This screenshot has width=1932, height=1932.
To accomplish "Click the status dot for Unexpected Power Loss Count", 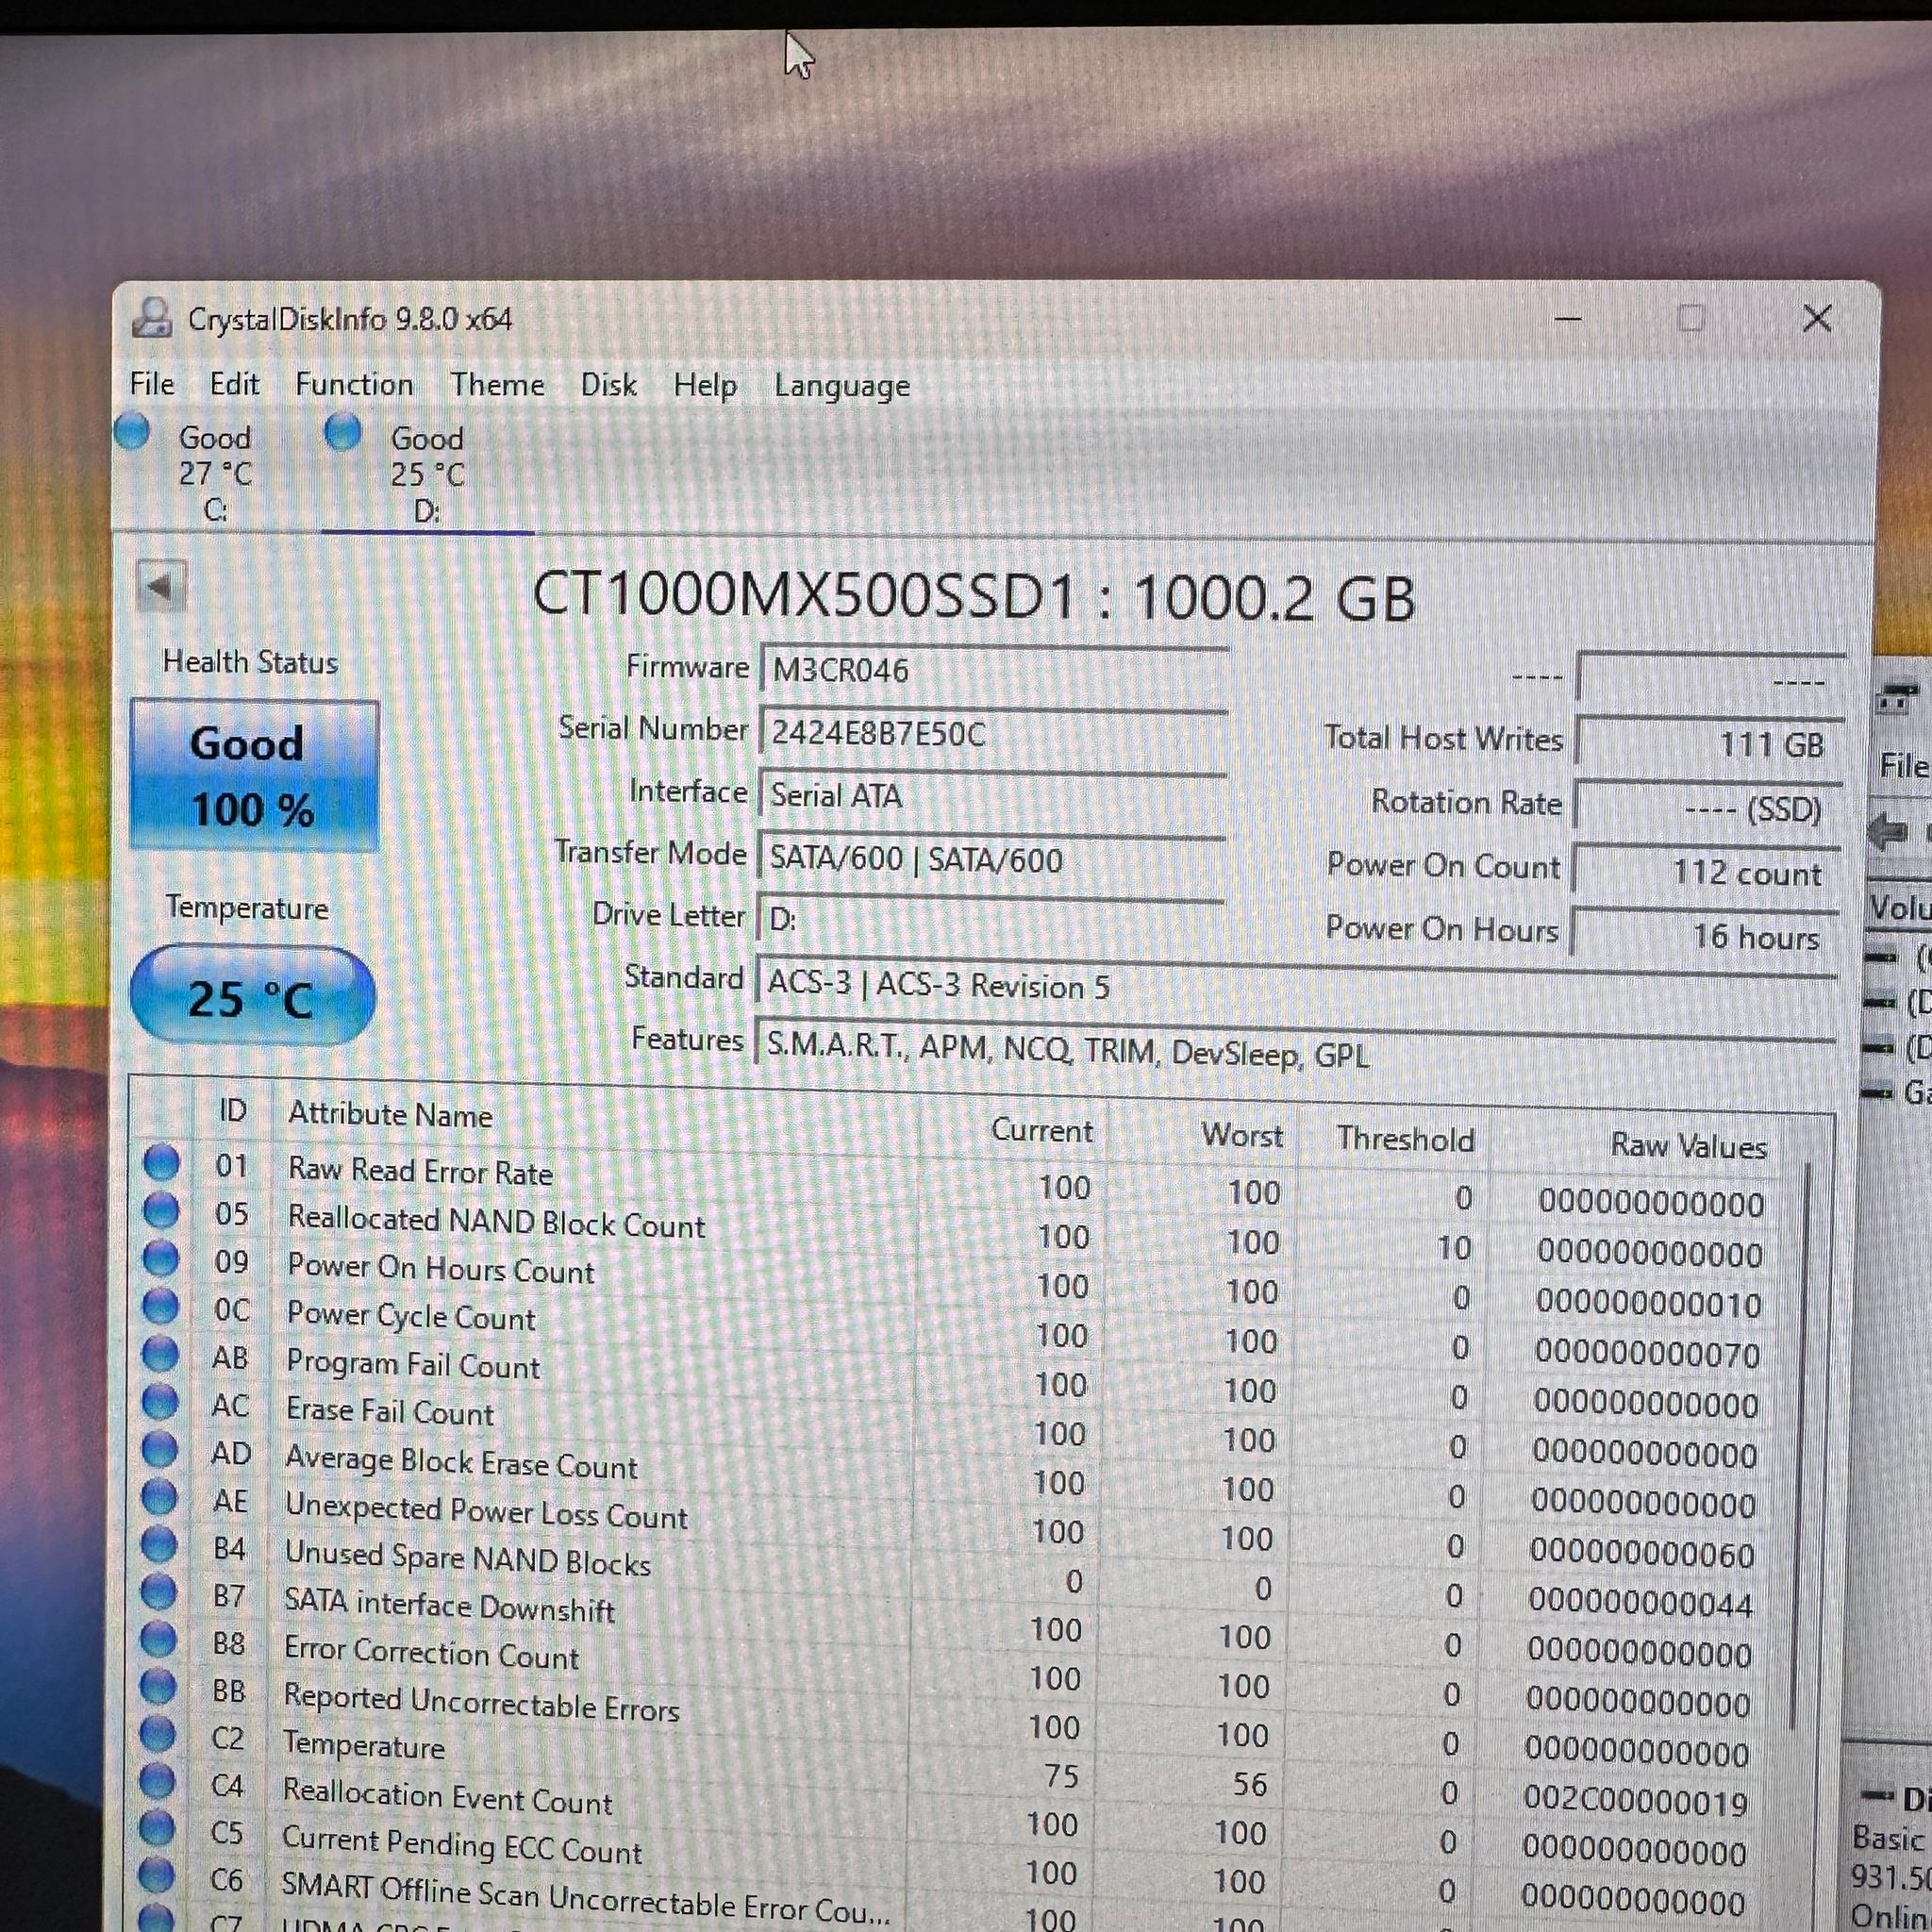I will click(x=159, y=1497).
